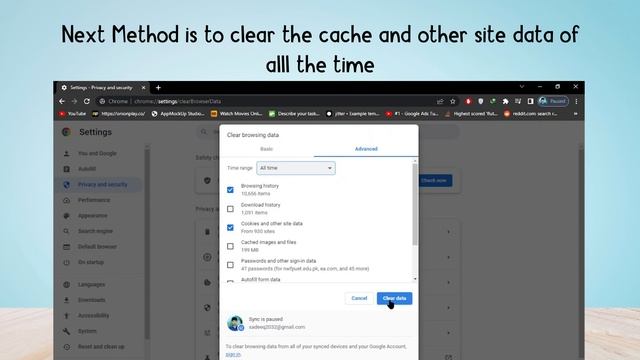The height and width of the screenshot is (360, 640).
Task: Check Passwords and other sign-in data
Action: (x=230, y=265)
